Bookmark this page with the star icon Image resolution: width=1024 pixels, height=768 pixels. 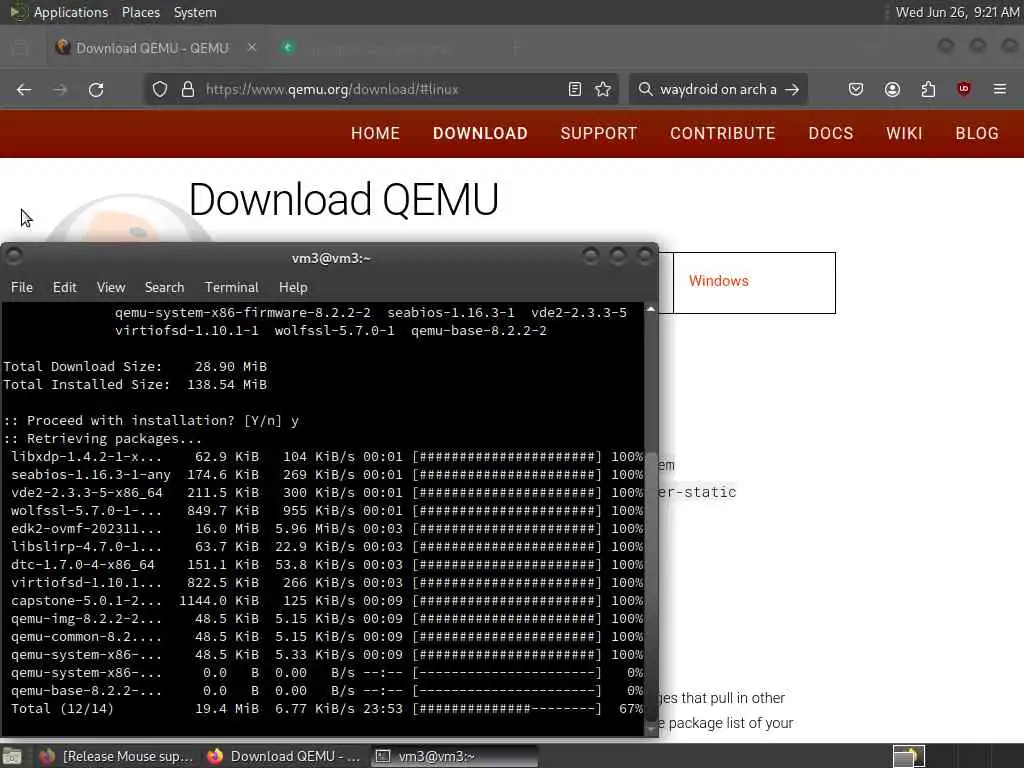click(603, 89)
